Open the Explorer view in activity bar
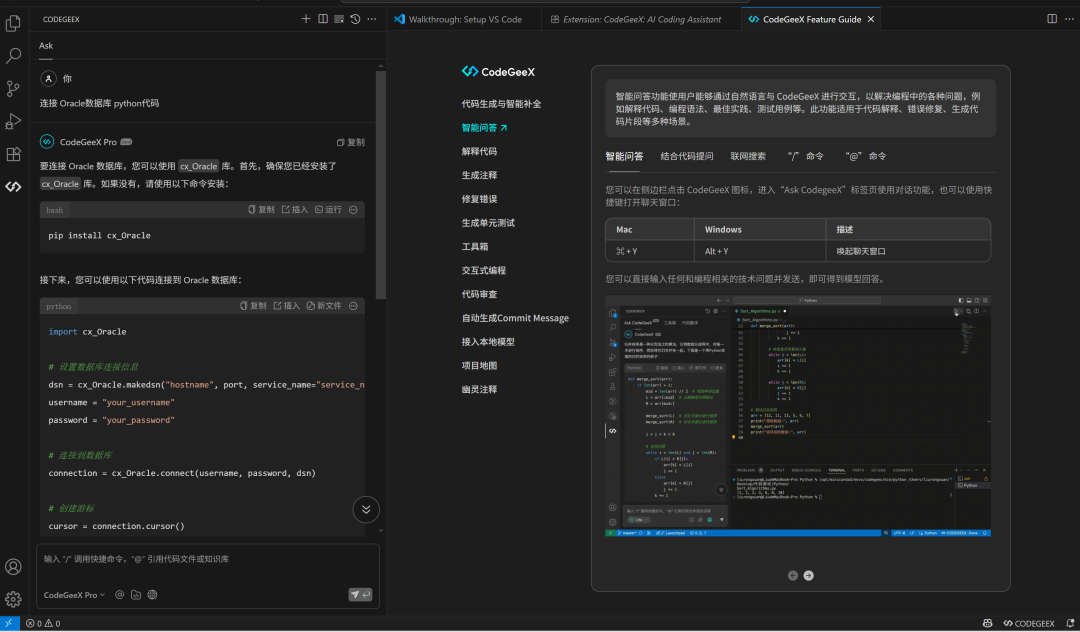This screenshot has height=632, width=1080. point(13,23)
